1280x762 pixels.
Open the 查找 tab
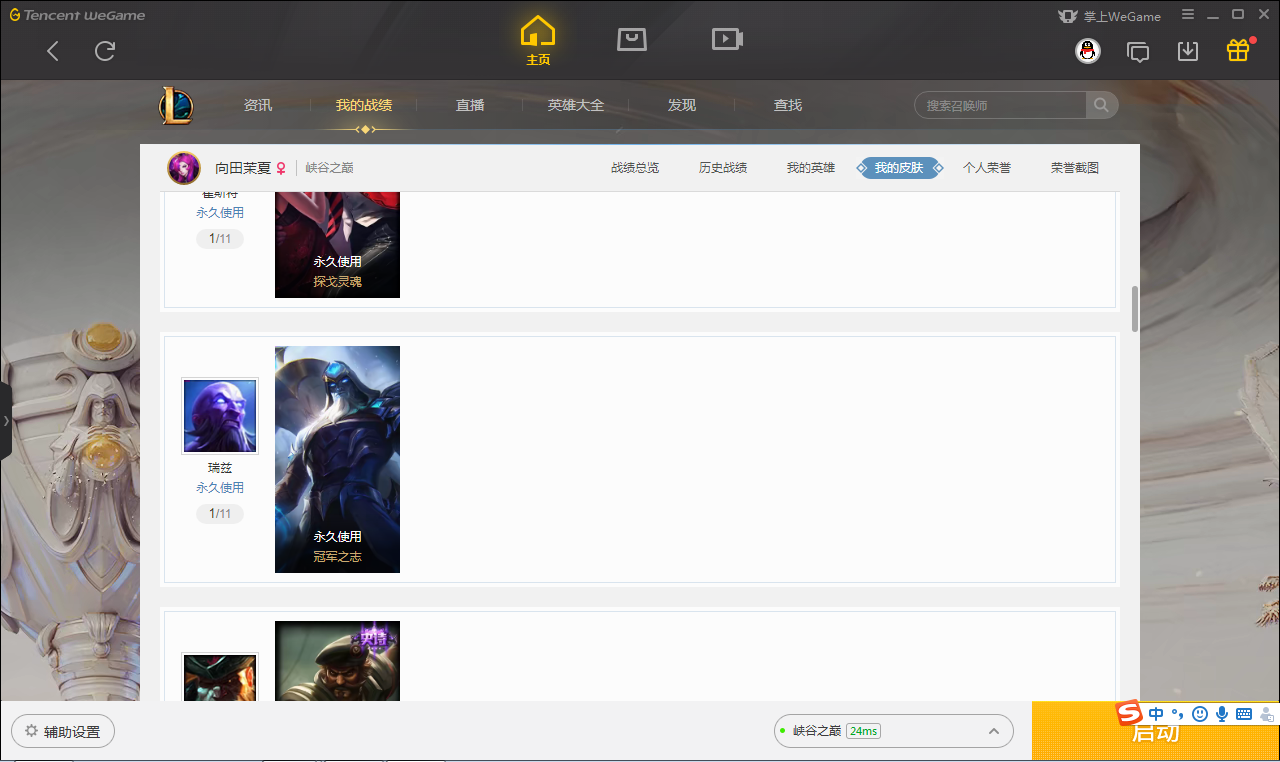point(788,105)
